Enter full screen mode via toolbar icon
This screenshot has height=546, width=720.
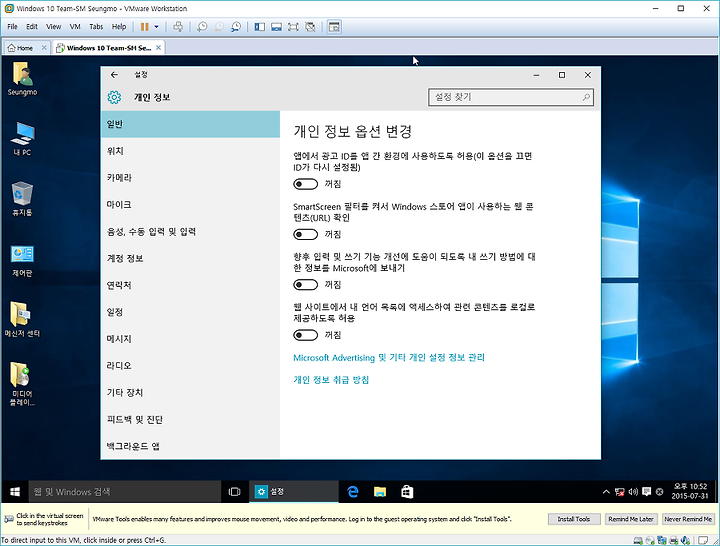[x=293, y=27]
